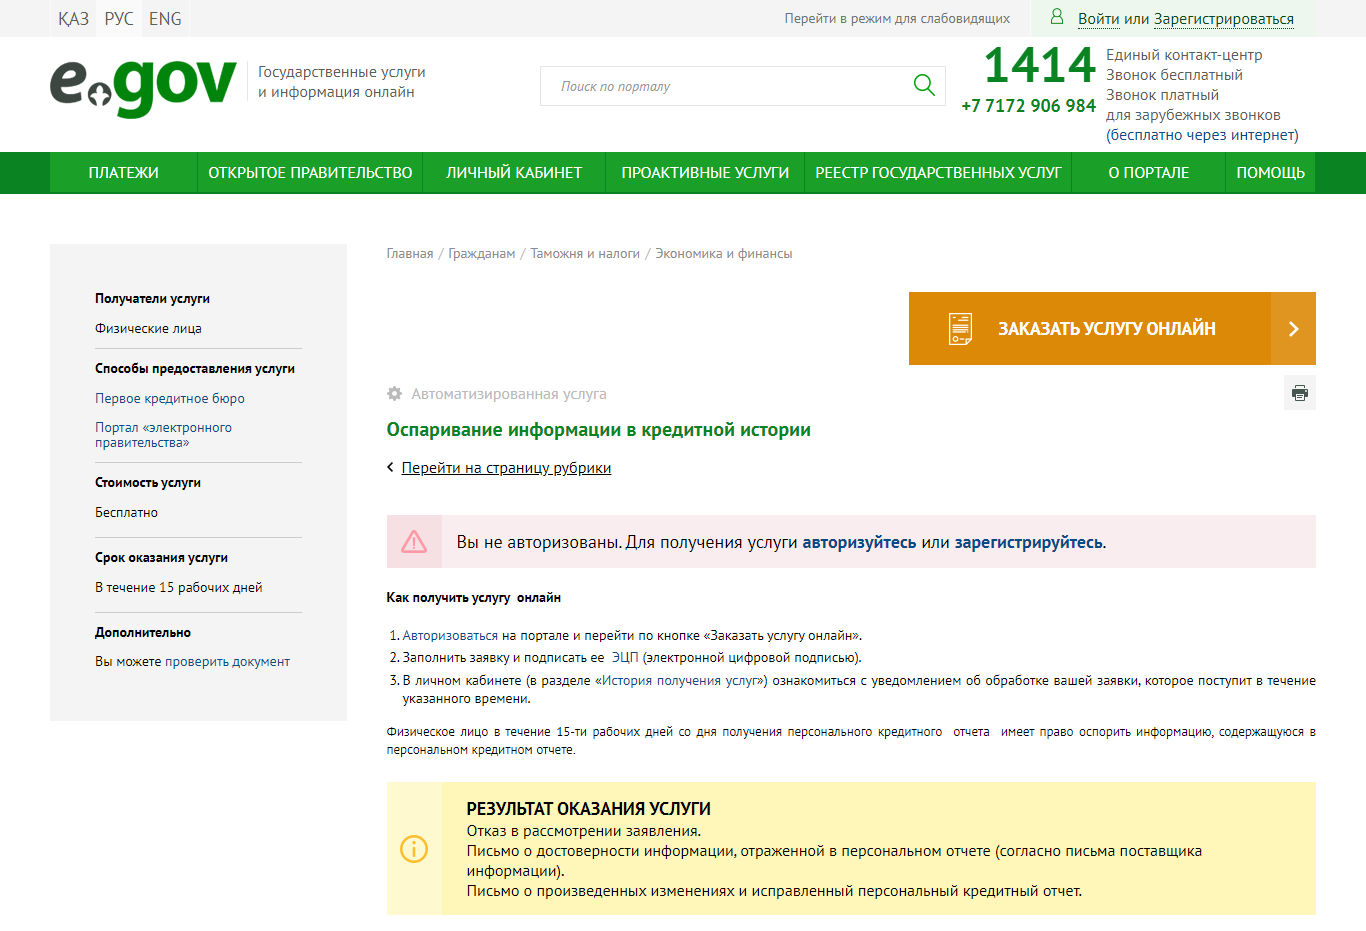The height and width of the screenshot is (931, 1366).
Task: Switch language to РУС
Action: [119, 19]
